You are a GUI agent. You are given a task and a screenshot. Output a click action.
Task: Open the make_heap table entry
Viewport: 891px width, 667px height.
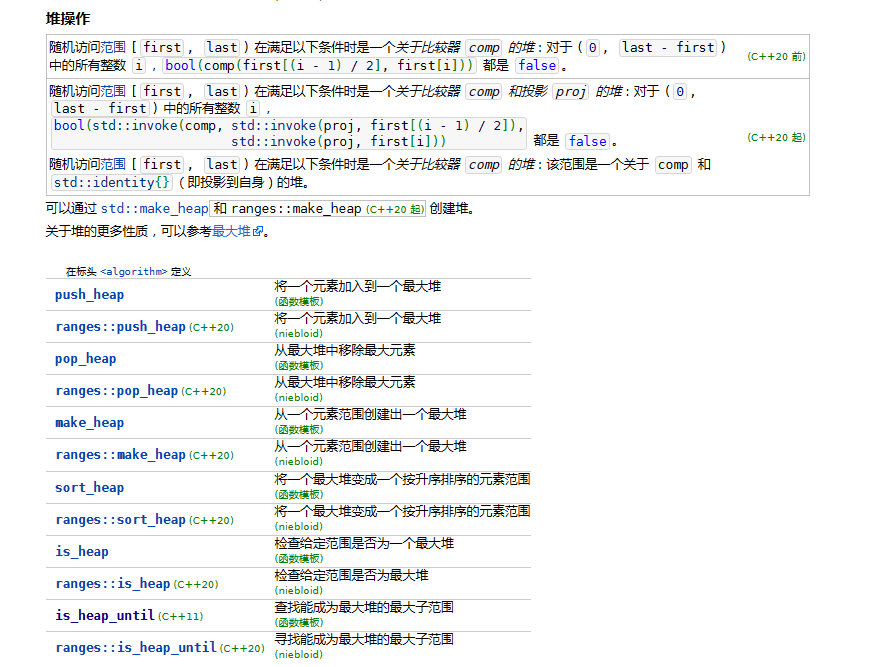[x=89, y=423]
